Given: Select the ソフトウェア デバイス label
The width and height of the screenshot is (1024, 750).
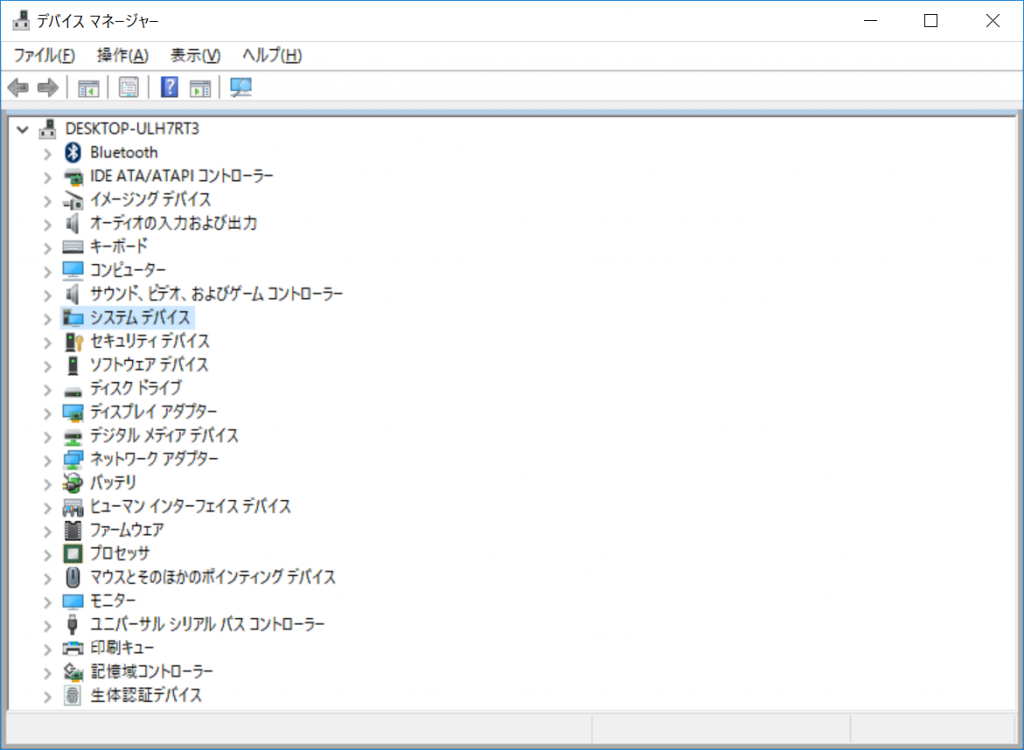Looking at the screenshot, I should pos(150,365).
